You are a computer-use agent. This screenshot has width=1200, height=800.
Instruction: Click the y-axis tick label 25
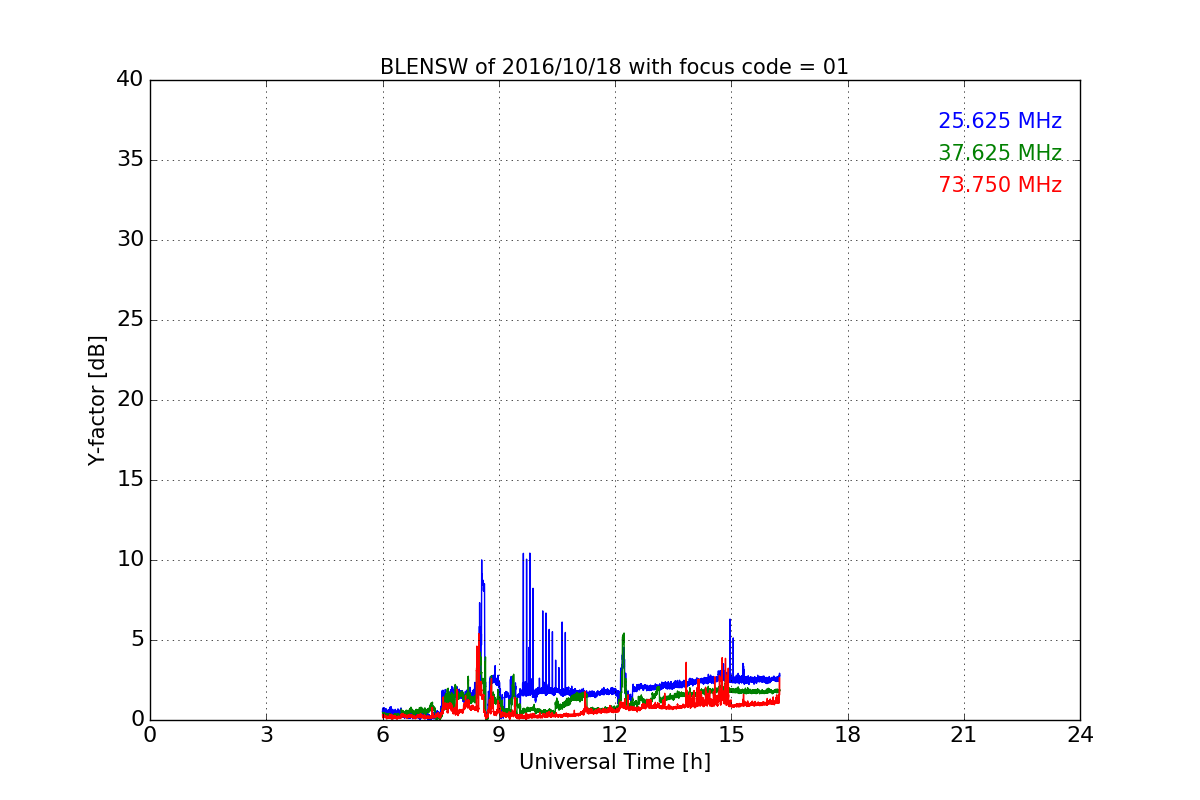(130, 320)
